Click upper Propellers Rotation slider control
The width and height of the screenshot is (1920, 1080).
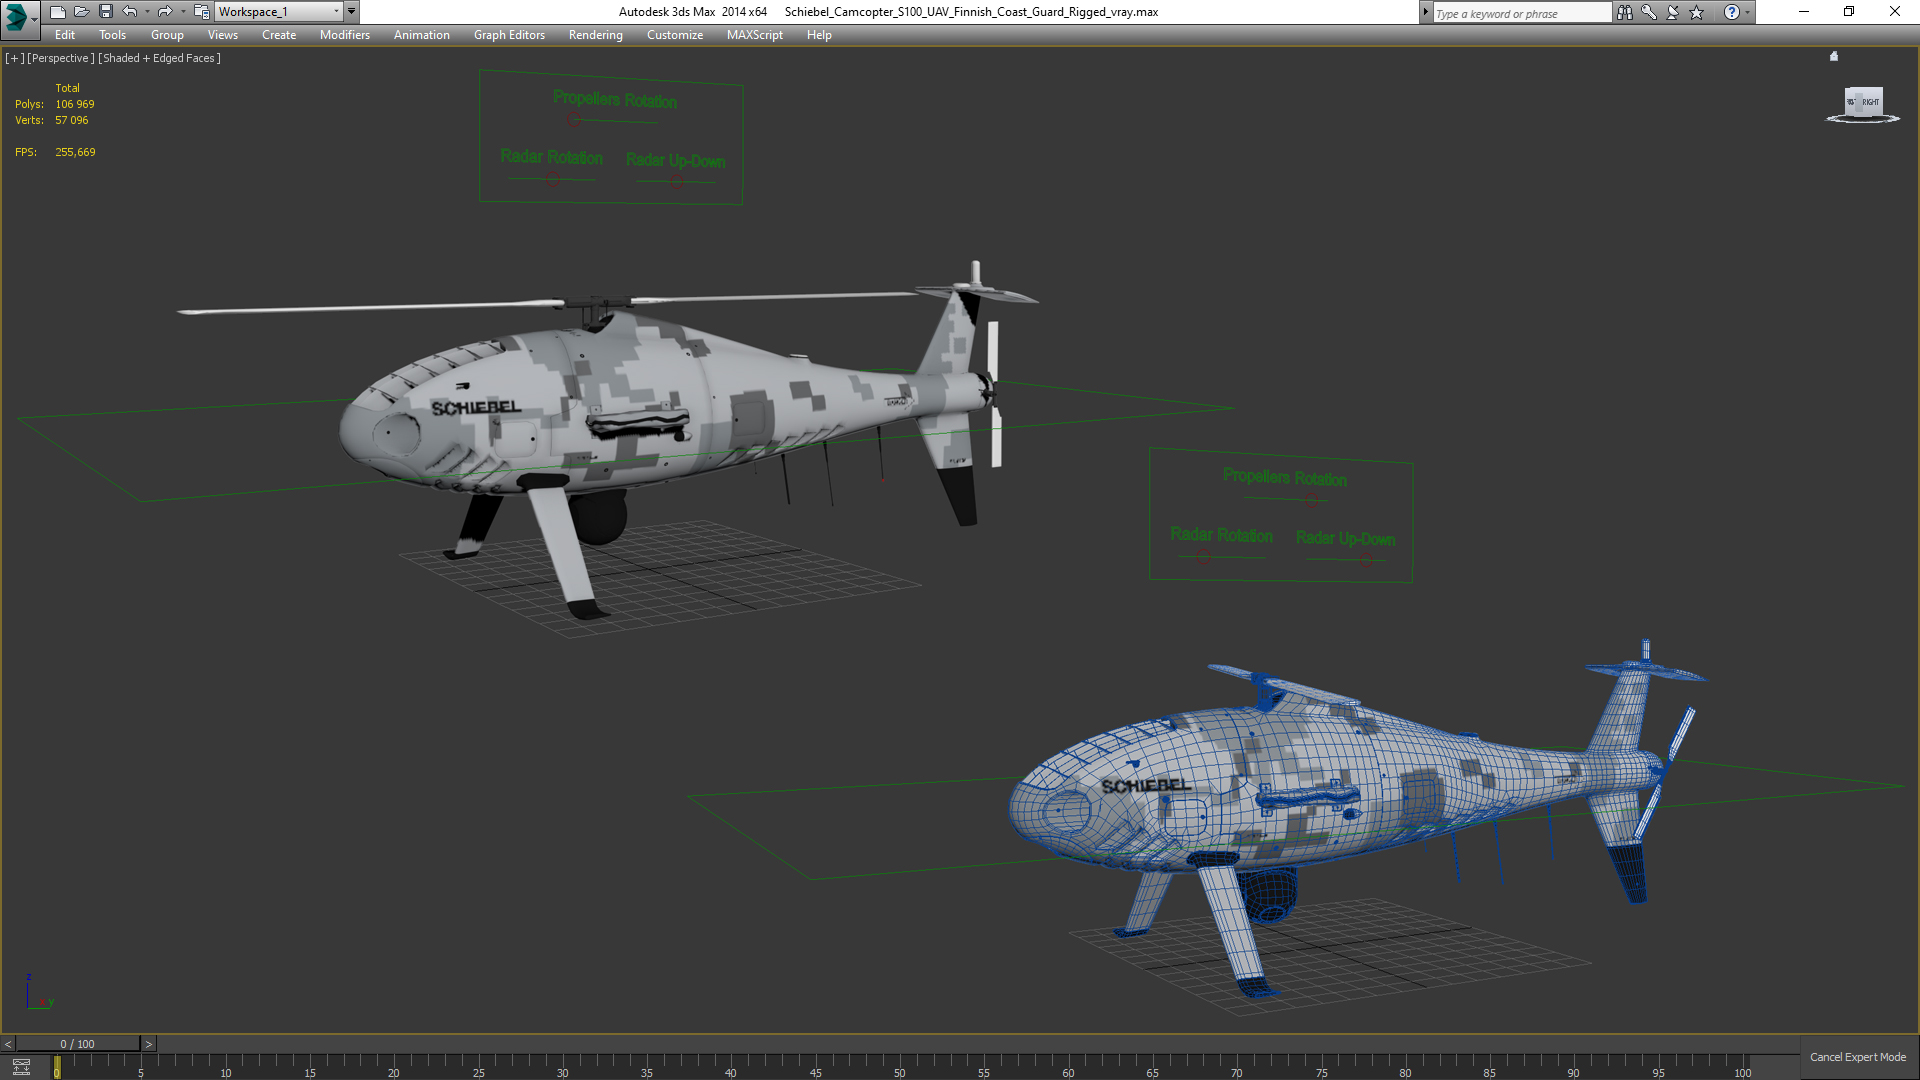click(x=574, y=120)
